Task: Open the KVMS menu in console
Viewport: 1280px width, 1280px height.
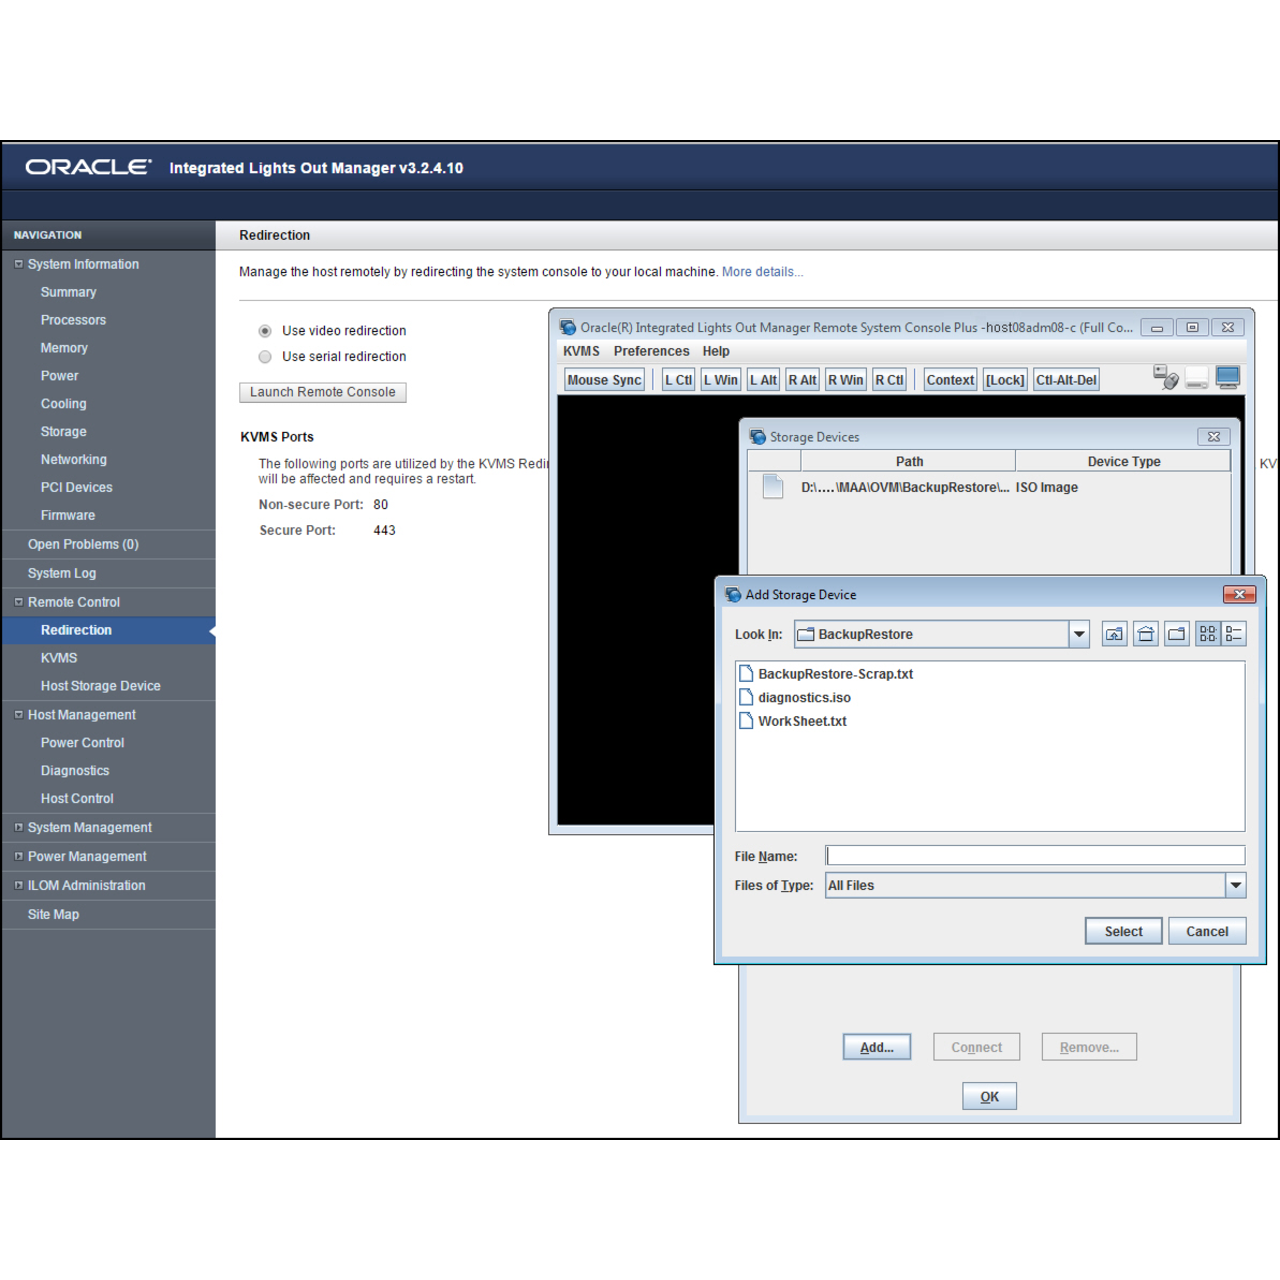Action: coord(581,351)
